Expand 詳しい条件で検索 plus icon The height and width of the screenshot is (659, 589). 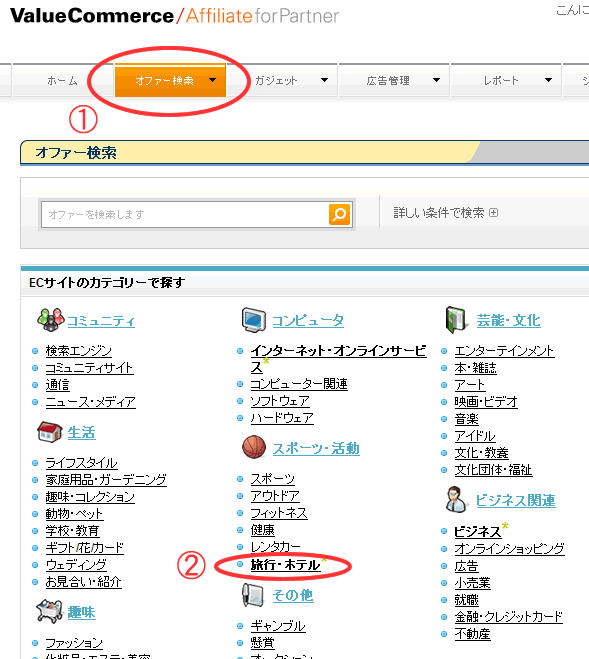coord(494,213)
